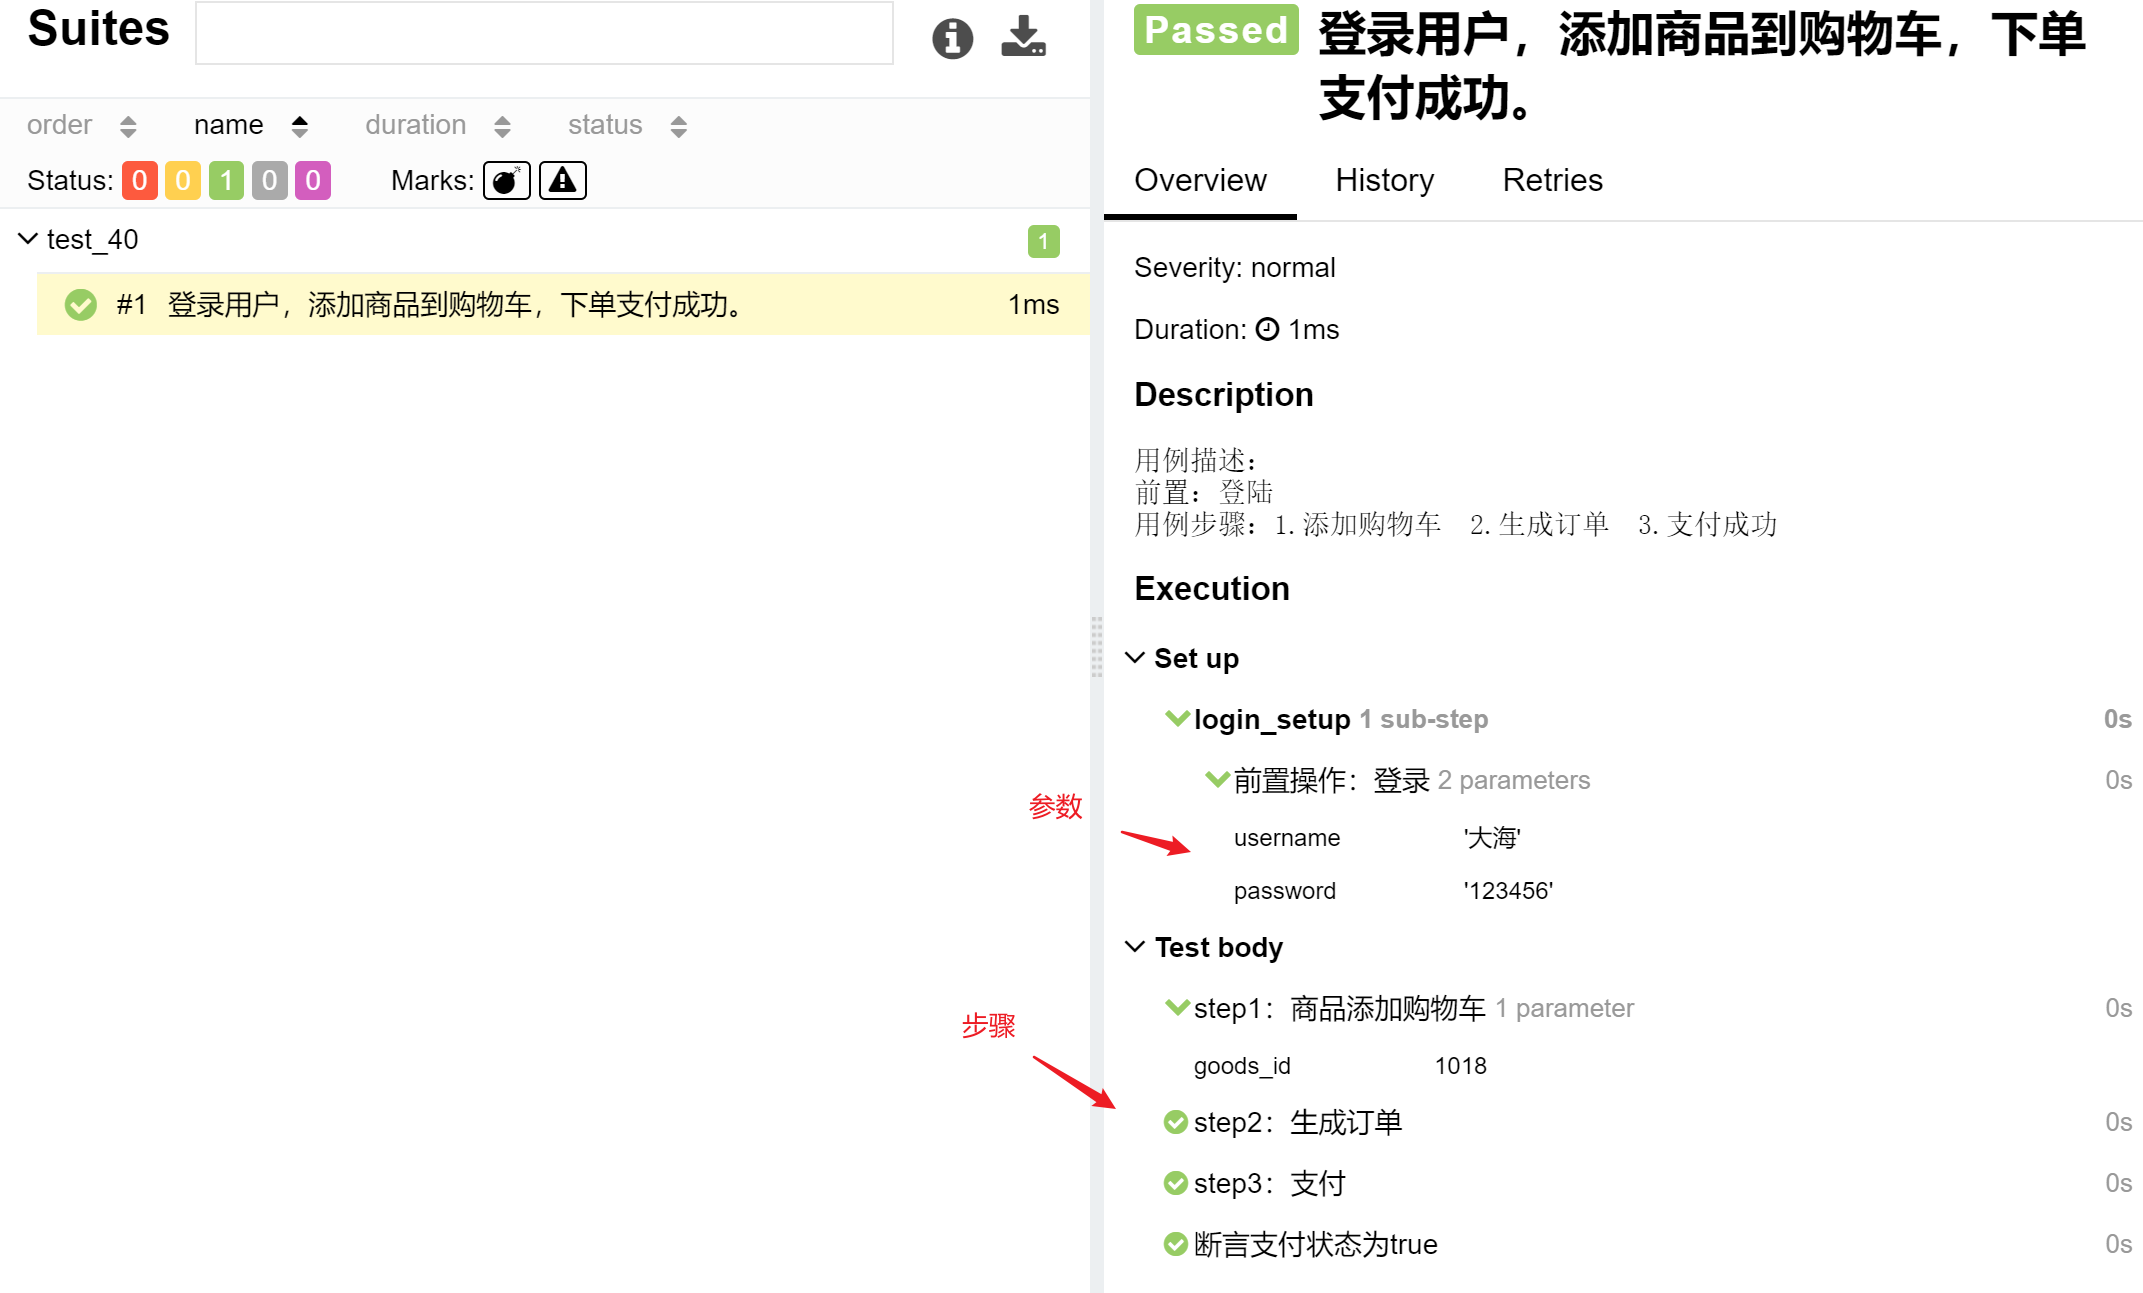
Task: Collapse the Set up section
Action: (1135, 658)
